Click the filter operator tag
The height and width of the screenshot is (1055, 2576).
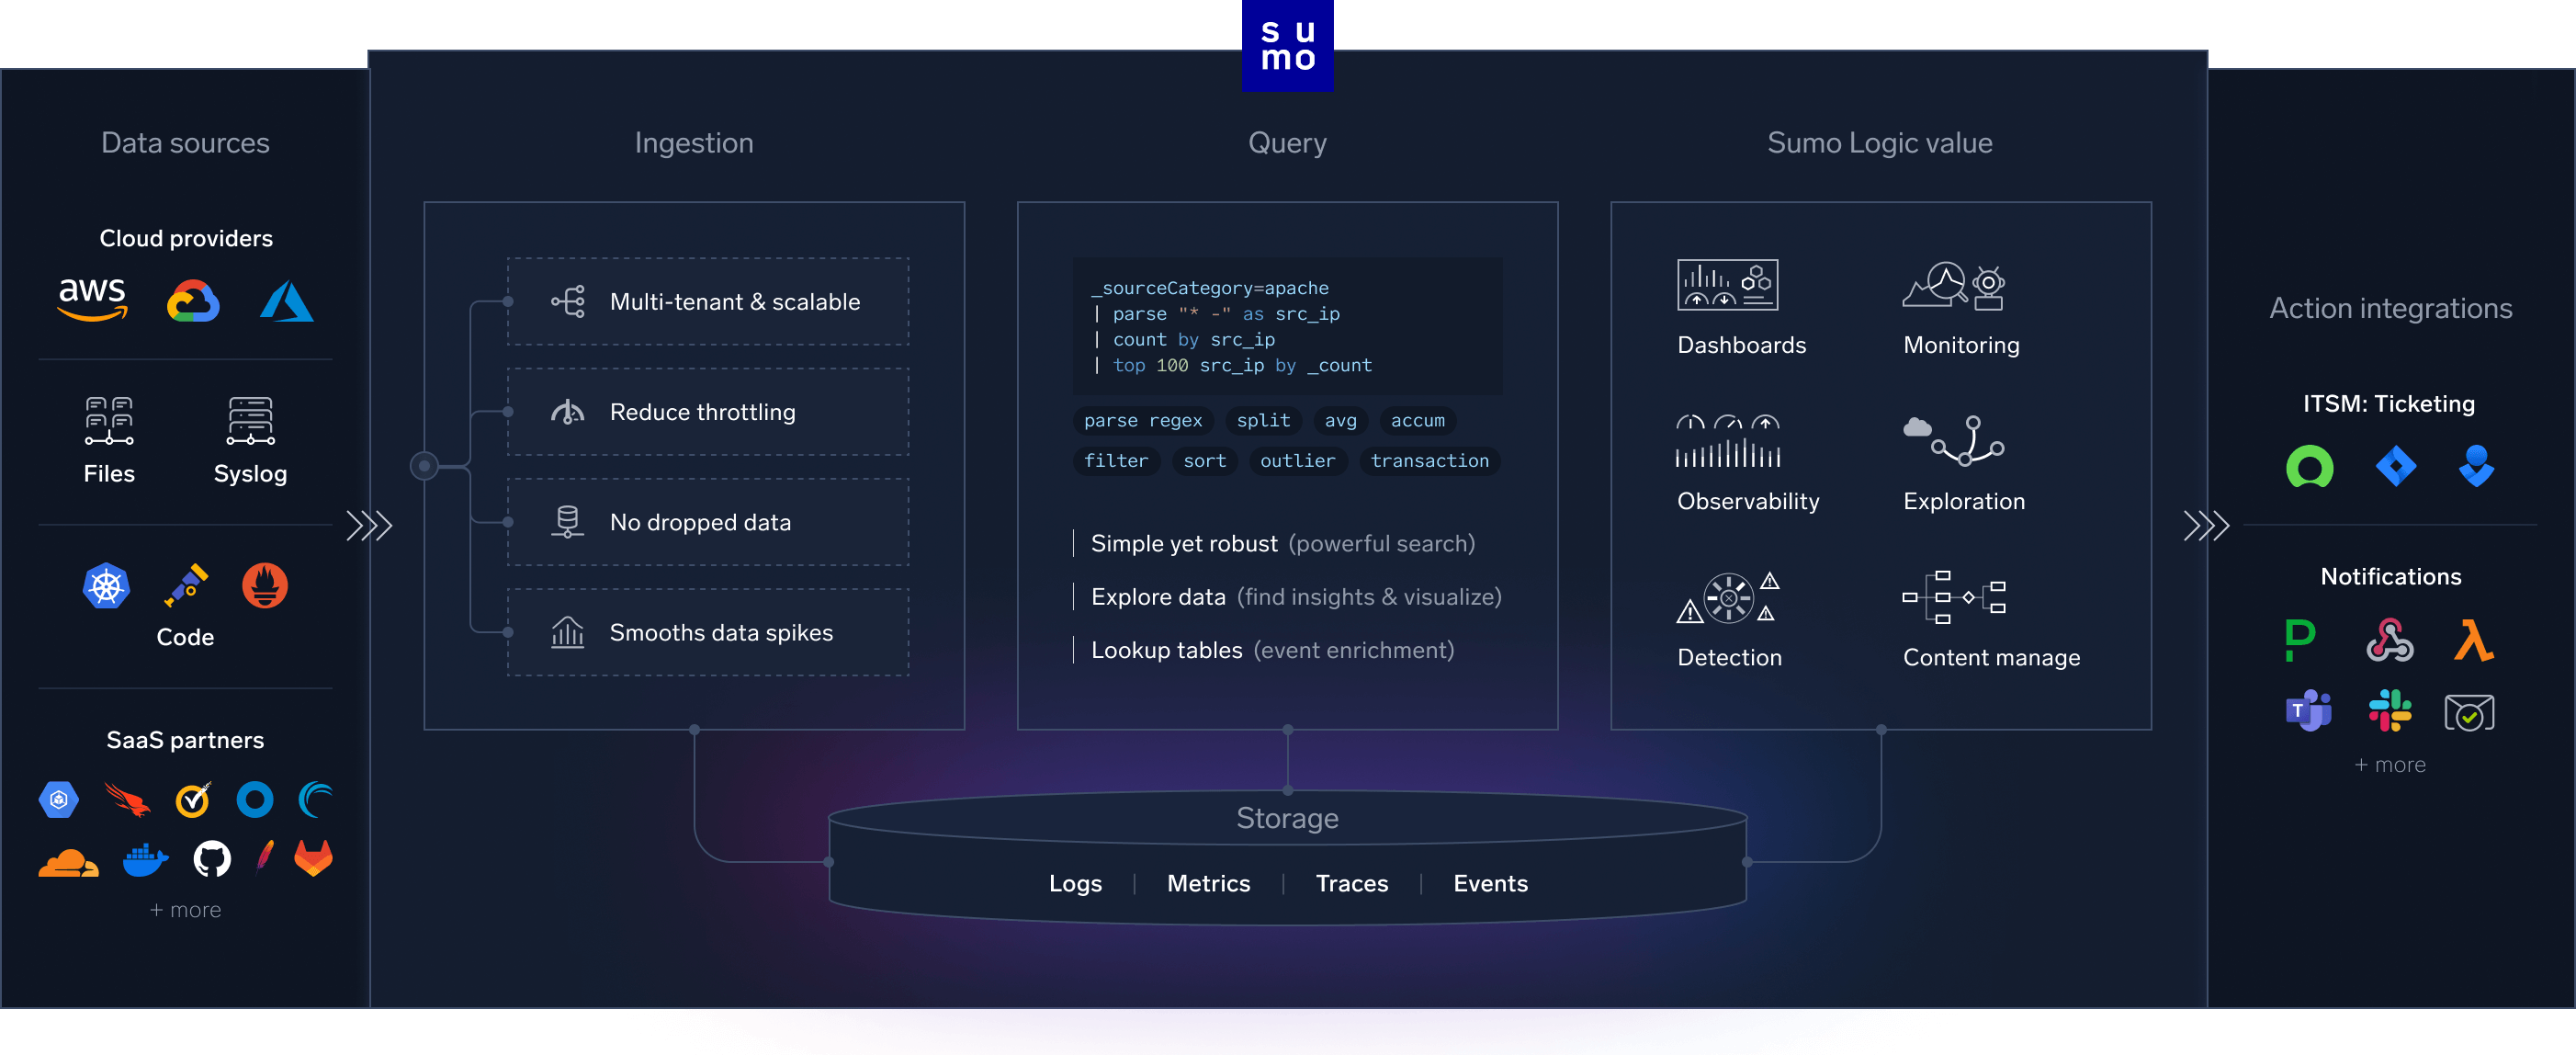tap(1116, 461)
